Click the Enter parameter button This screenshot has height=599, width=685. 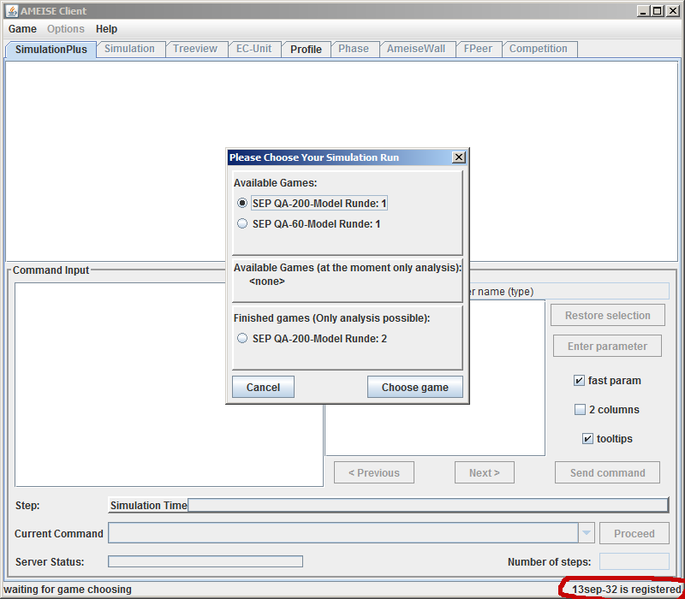click(607, 346)
